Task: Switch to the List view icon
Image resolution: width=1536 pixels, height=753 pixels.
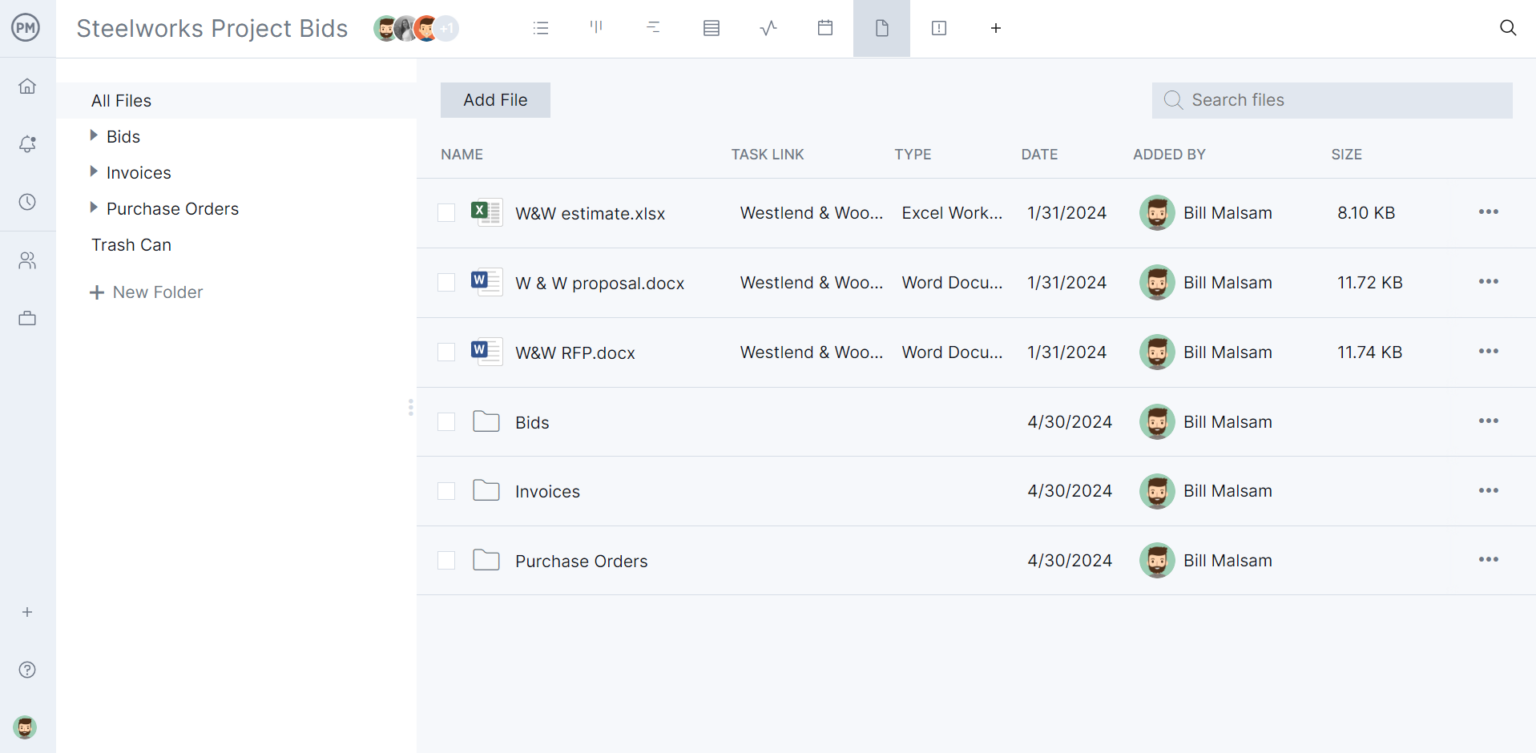Action: [541, 28]
